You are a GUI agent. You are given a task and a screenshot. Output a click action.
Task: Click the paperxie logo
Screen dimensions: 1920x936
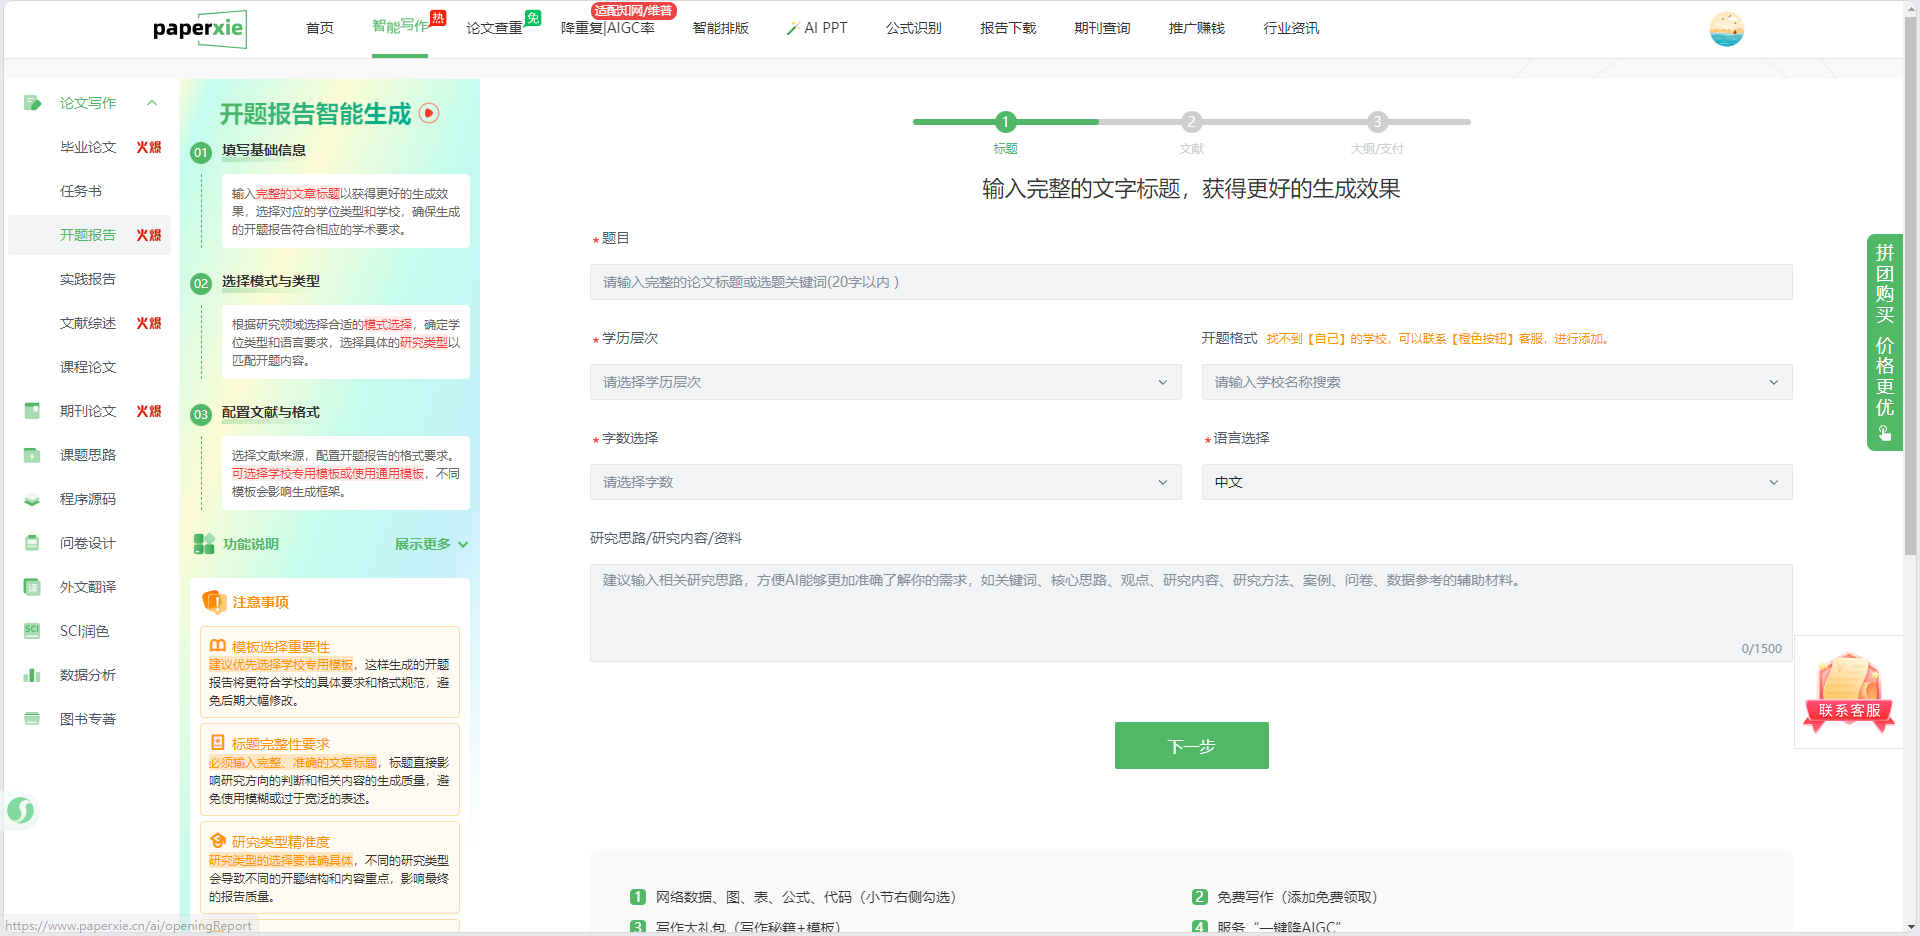tap(199, 29)
